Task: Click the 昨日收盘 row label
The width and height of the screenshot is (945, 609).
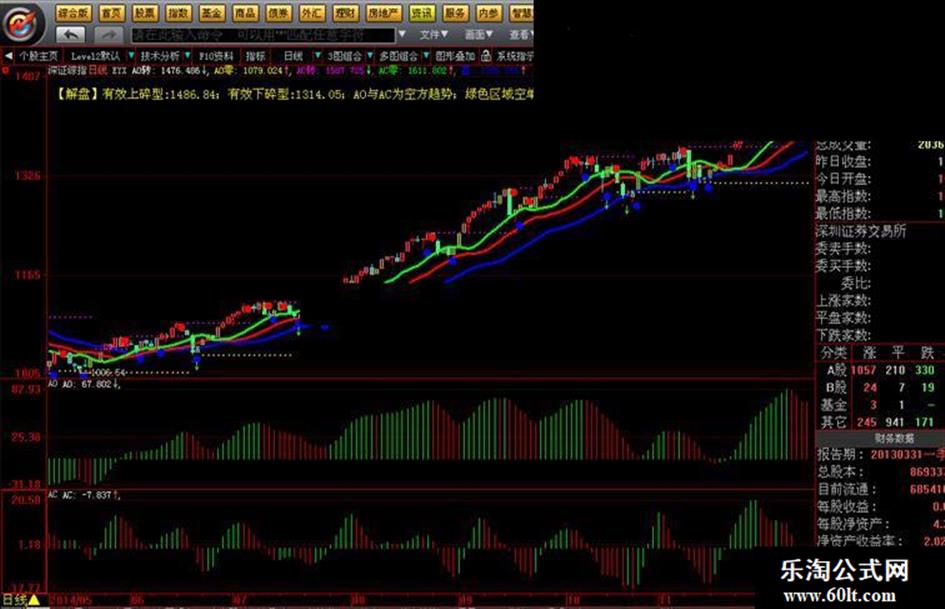Action: point(844,162)
